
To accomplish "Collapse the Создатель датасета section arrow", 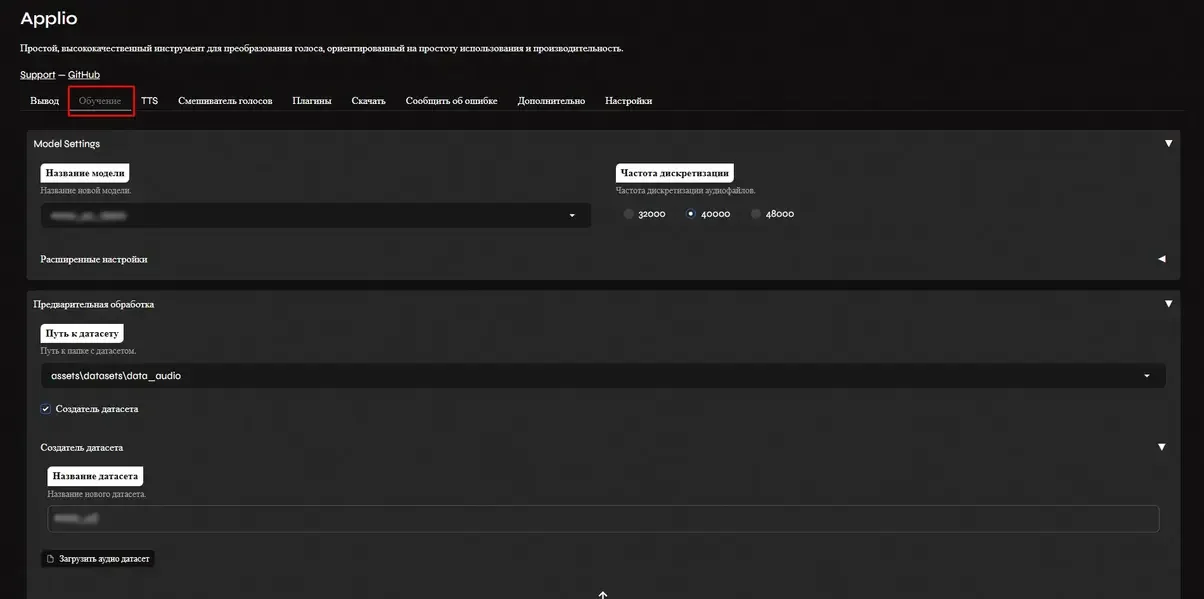I will (x=1162, y=448).
